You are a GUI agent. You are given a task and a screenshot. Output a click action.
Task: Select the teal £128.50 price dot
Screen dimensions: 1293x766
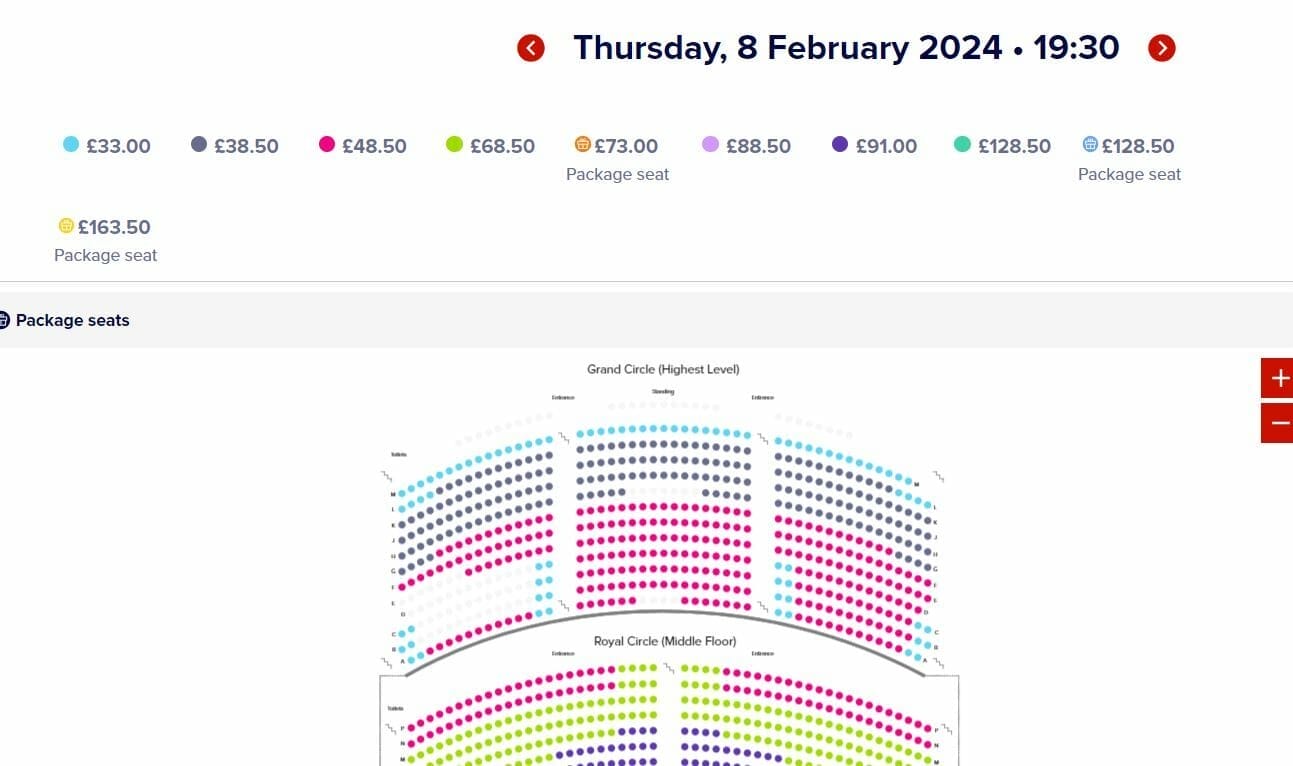coord(962,145)
